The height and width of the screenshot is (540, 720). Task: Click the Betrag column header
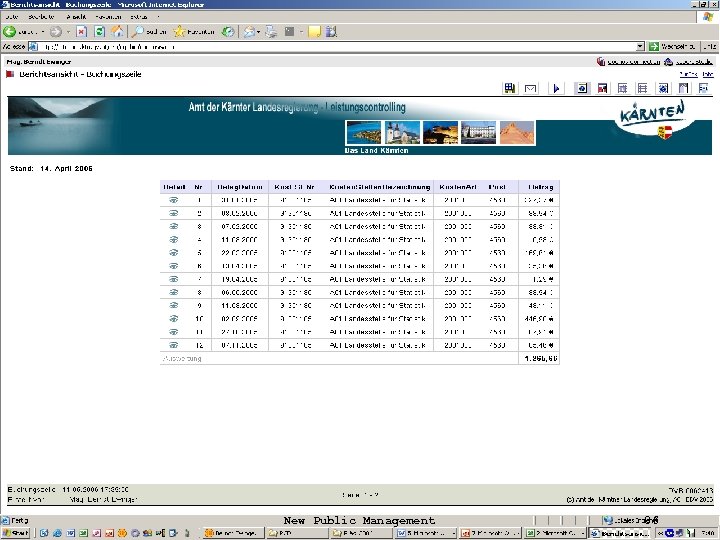click(x=540, y=187)
